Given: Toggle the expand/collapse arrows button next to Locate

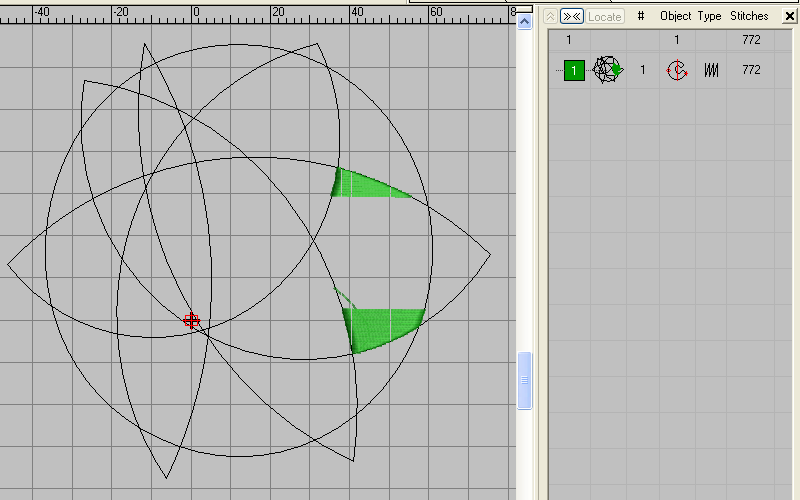Looking at the screenshot, I should [x=571, y=17].
